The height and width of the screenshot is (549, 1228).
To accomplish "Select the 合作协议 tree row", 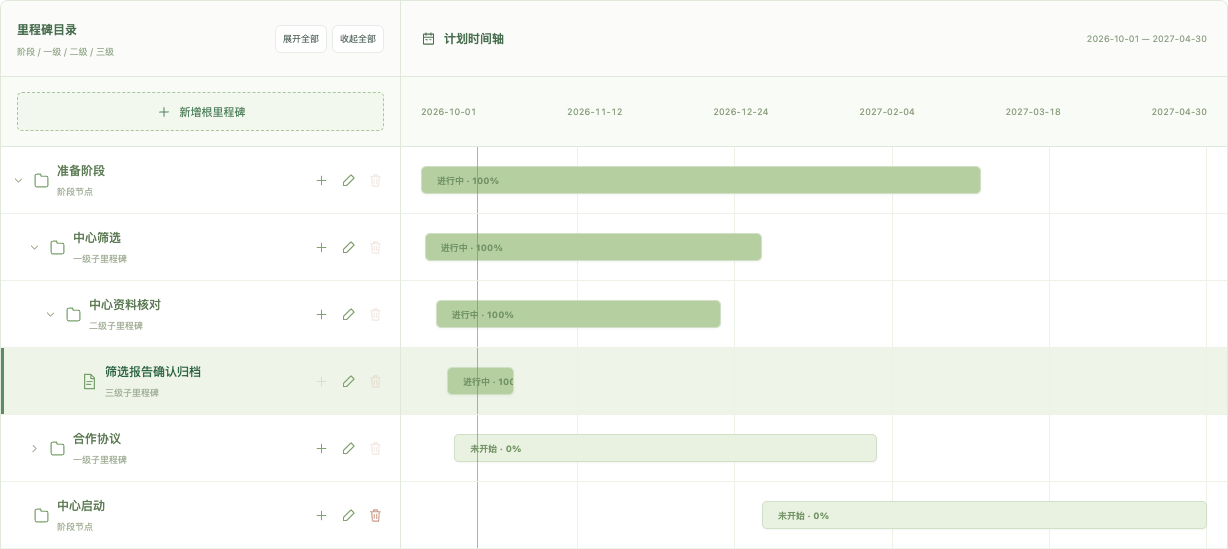I will 200,449.
